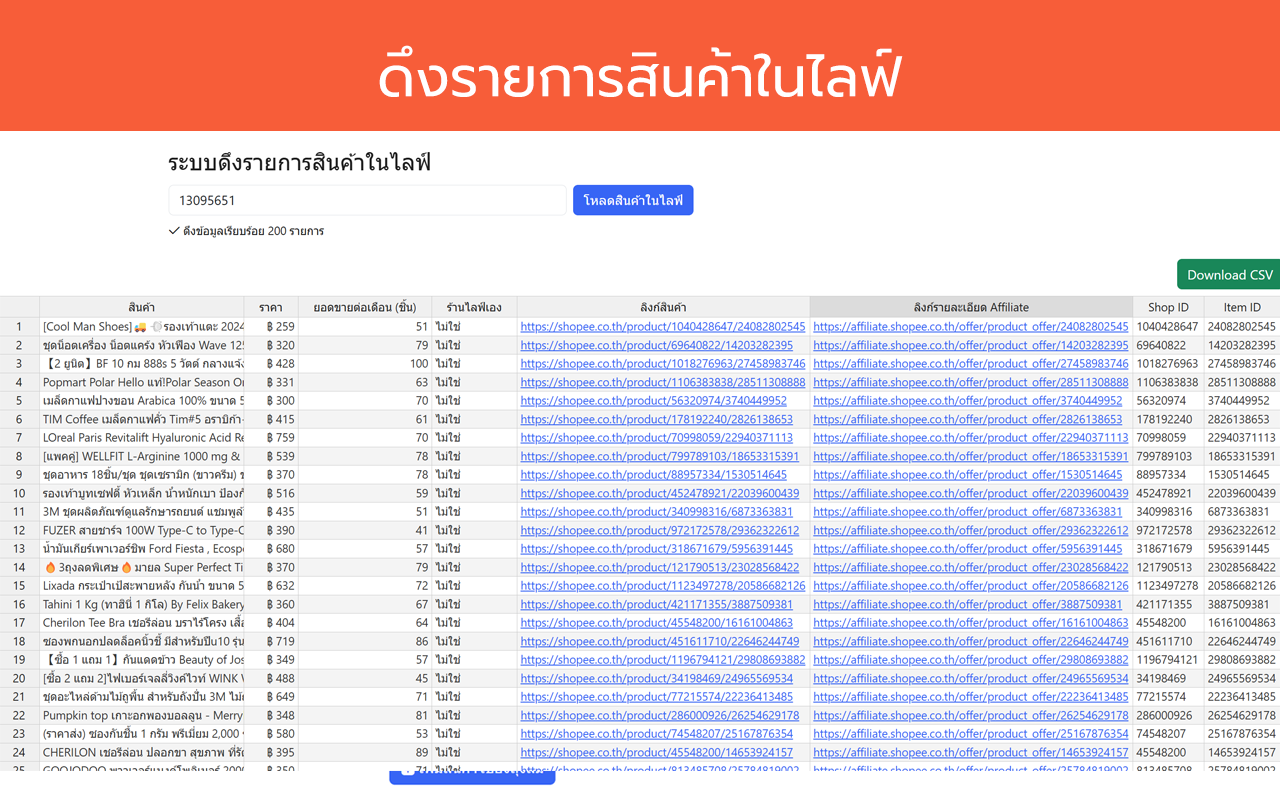1280x800 pixels.
Task: Click the ยอดขายต่อเดือน column header
Action: [x=363, y=307]
